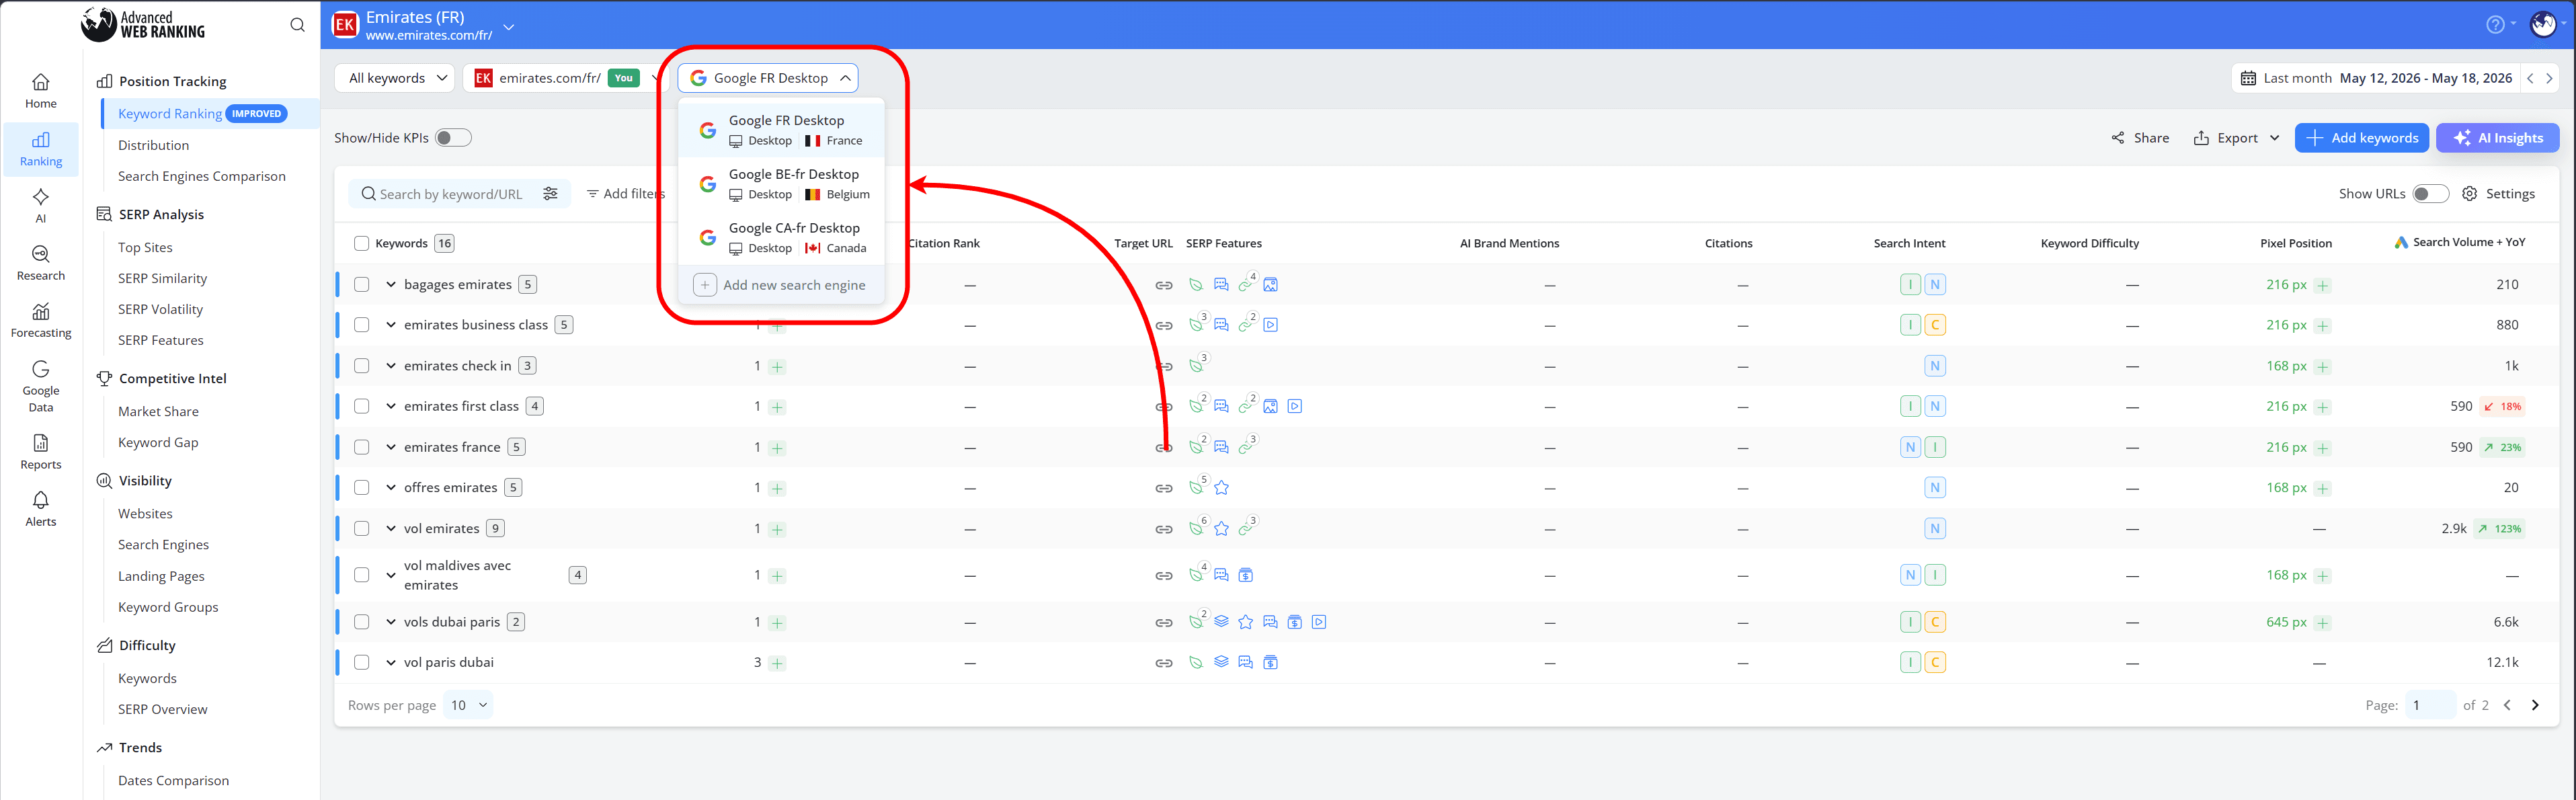The width and height of the screenshot is (2576, 800).
Task: Check the vol emirates row checkbox
Action: [x=362, y=529]
